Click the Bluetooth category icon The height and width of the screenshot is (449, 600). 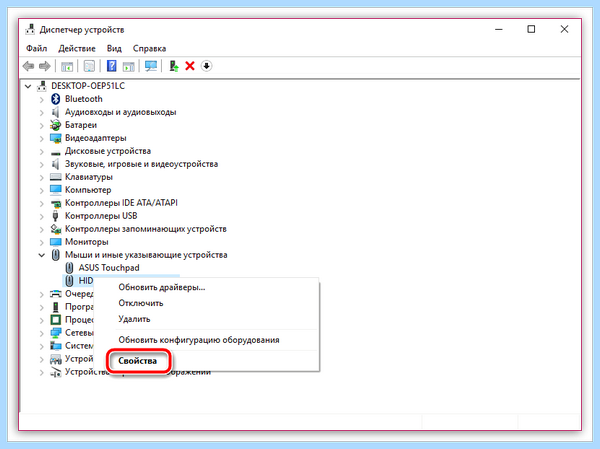[x=56, y=99]
